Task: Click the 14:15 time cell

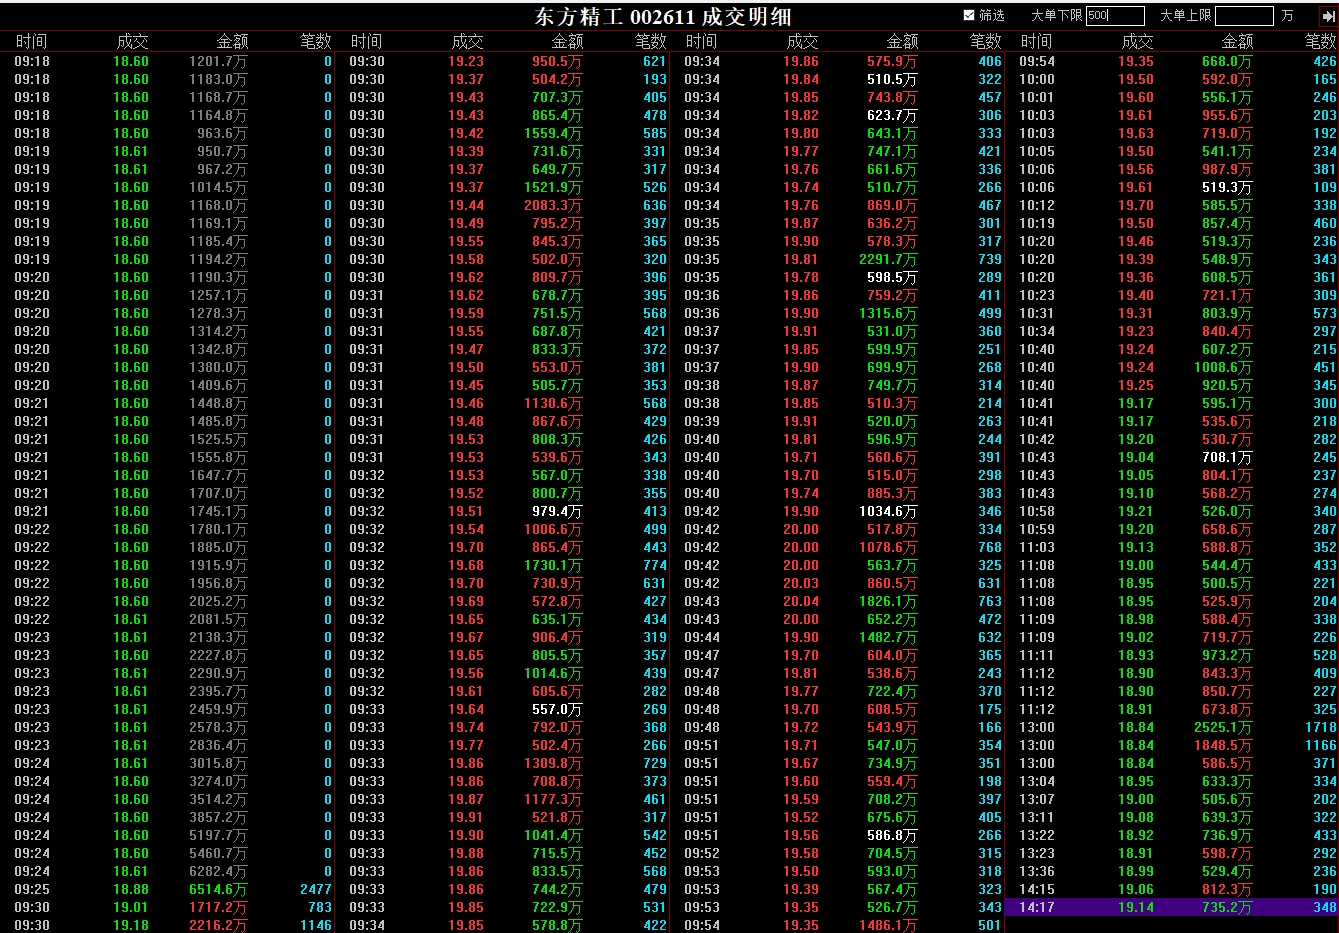Action: (1037, 889)
